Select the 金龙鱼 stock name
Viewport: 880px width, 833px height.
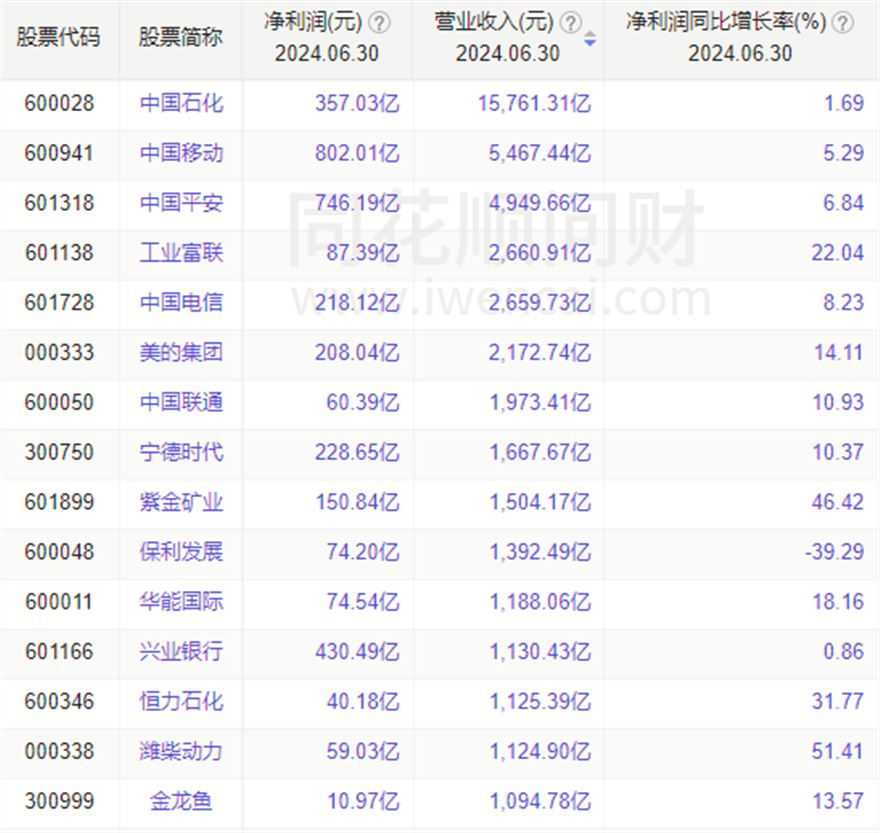click(x=181, y=801)
